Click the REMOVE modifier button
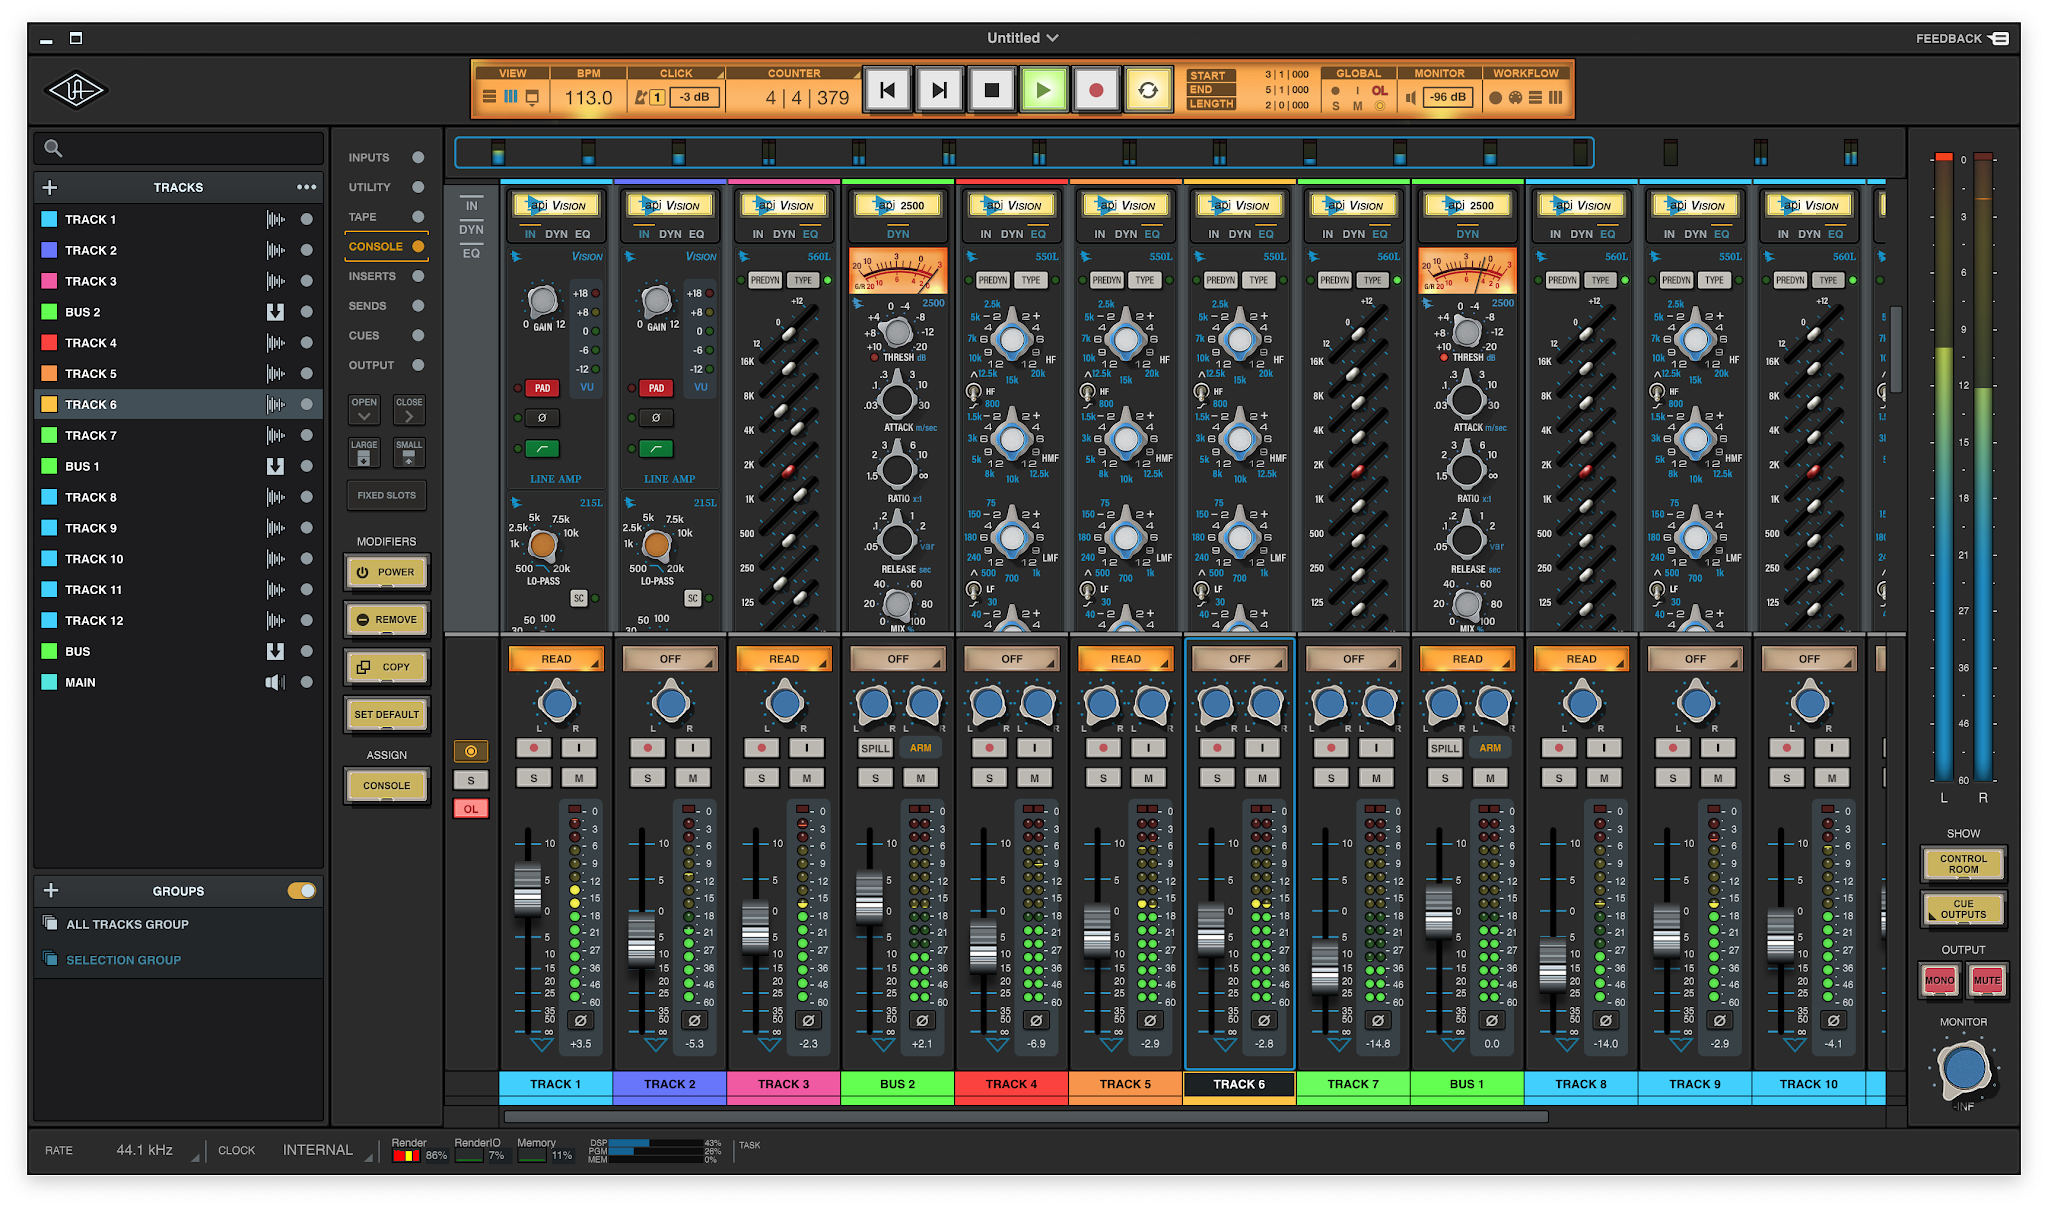The height and width of the screenshot is (1207, 2048). (x=386, y=619)
